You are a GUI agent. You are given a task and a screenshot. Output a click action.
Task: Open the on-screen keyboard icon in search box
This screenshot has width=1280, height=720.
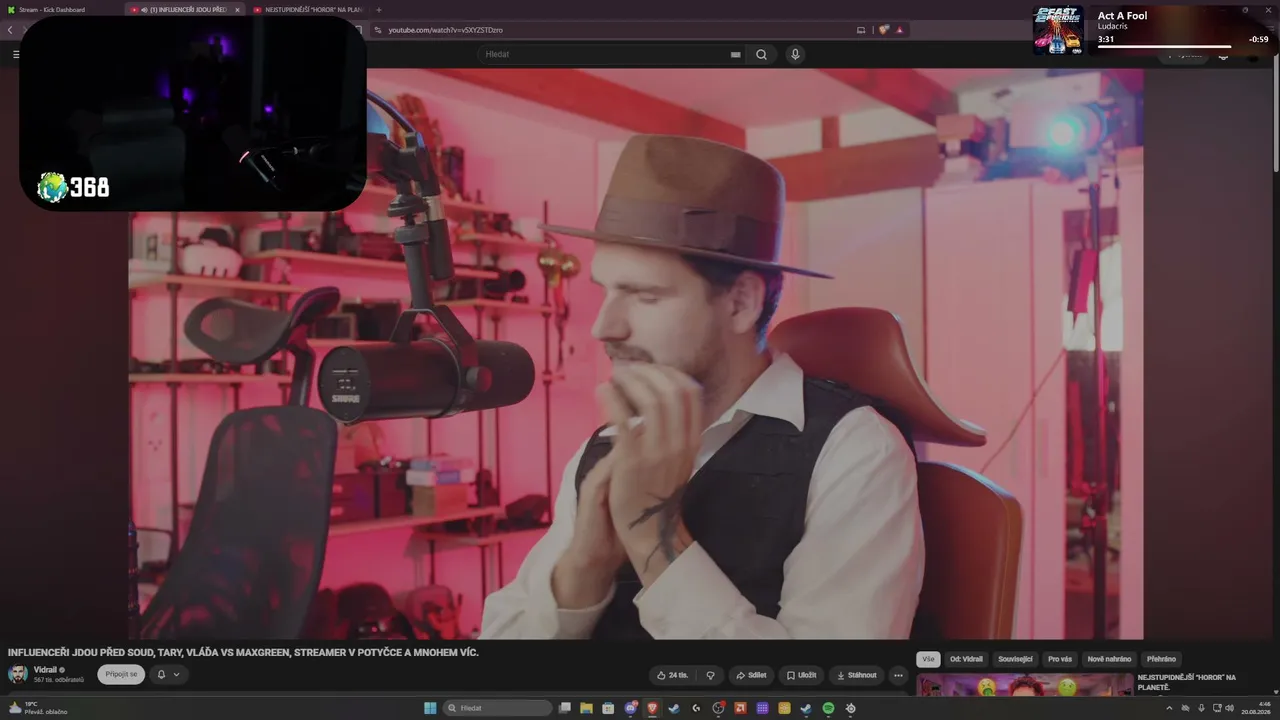pos(736,55)
